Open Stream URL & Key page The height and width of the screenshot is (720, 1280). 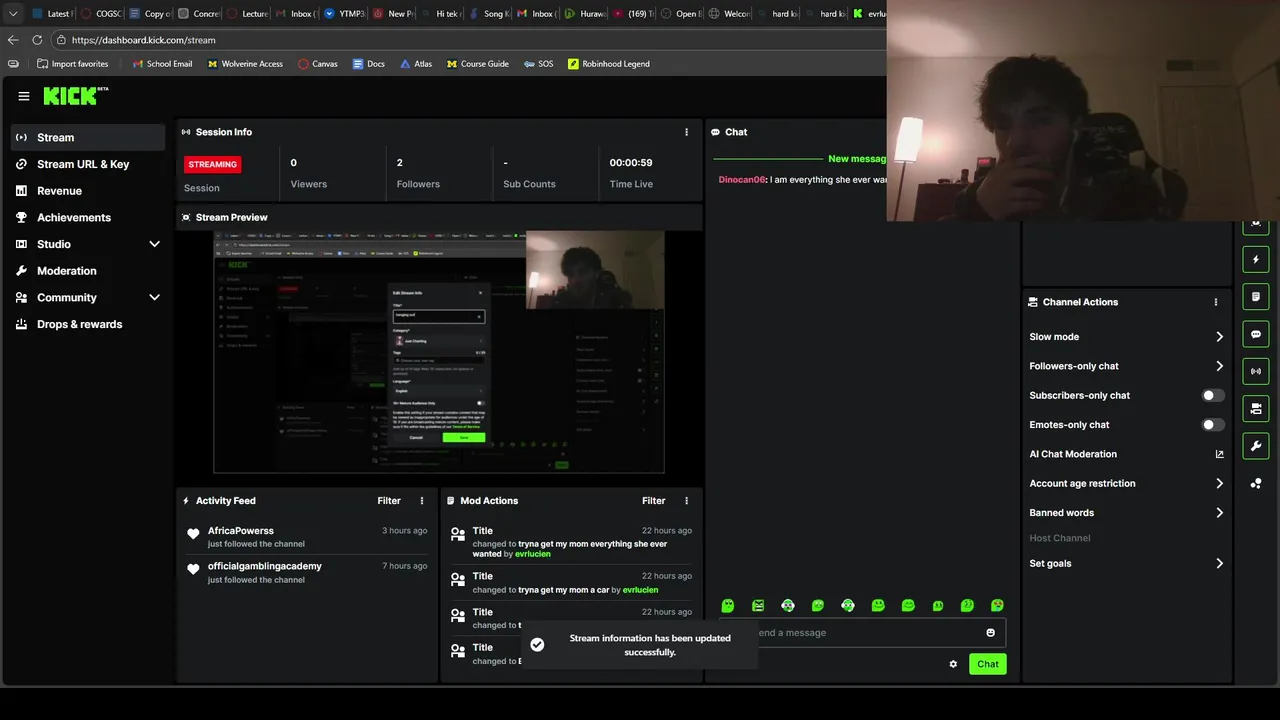click(88, 164)
